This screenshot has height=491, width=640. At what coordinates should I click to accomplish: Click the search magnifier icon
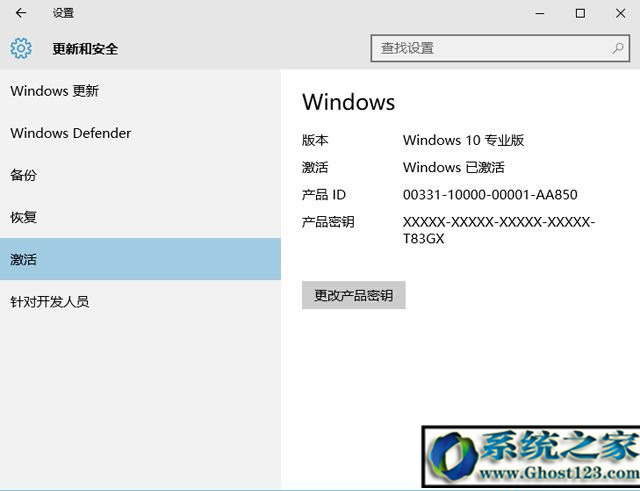click(x=618, y=48)
